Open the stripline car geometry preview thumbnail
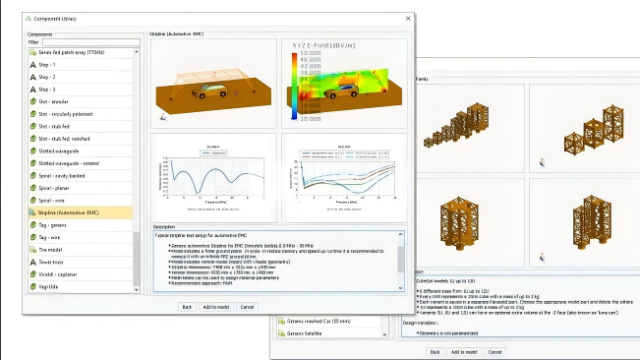 (x=213, y=84)
